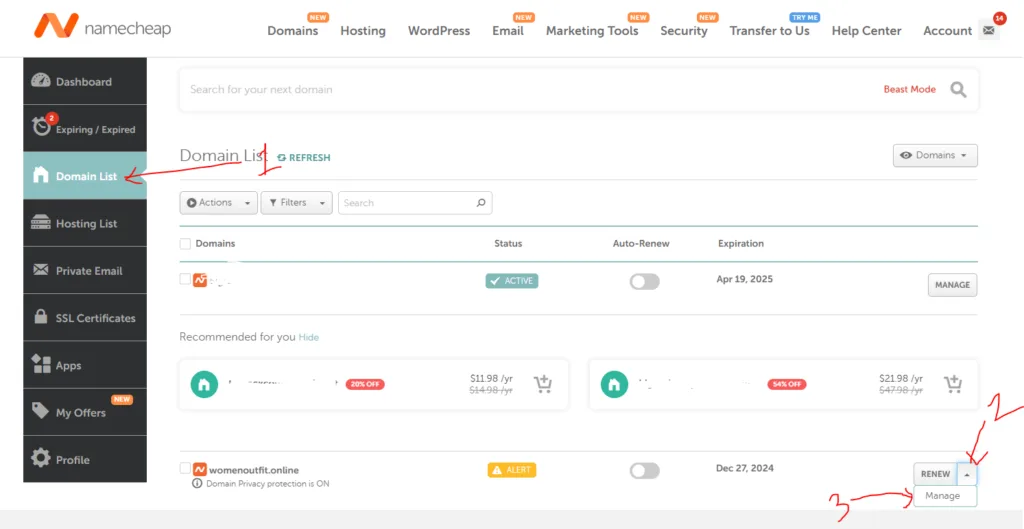Screen dimensions: 1024x529
Task: Open the WordPress top menu
Action: 439,31
